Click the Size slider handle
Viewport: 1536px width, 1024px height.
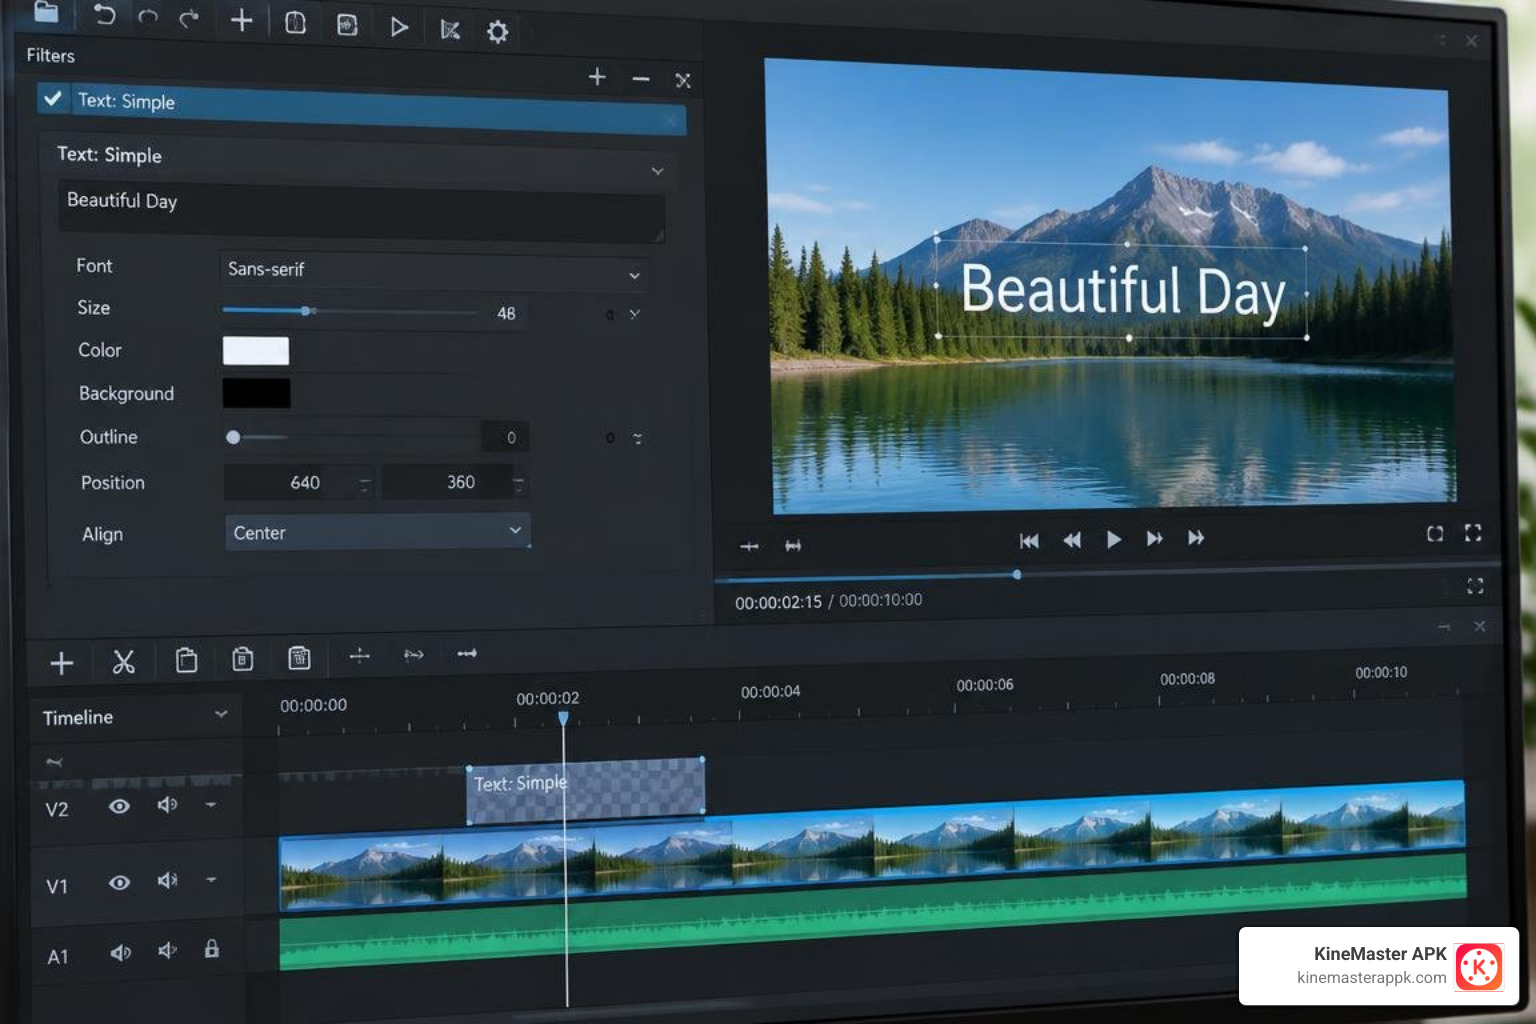[x=306, y=311]
